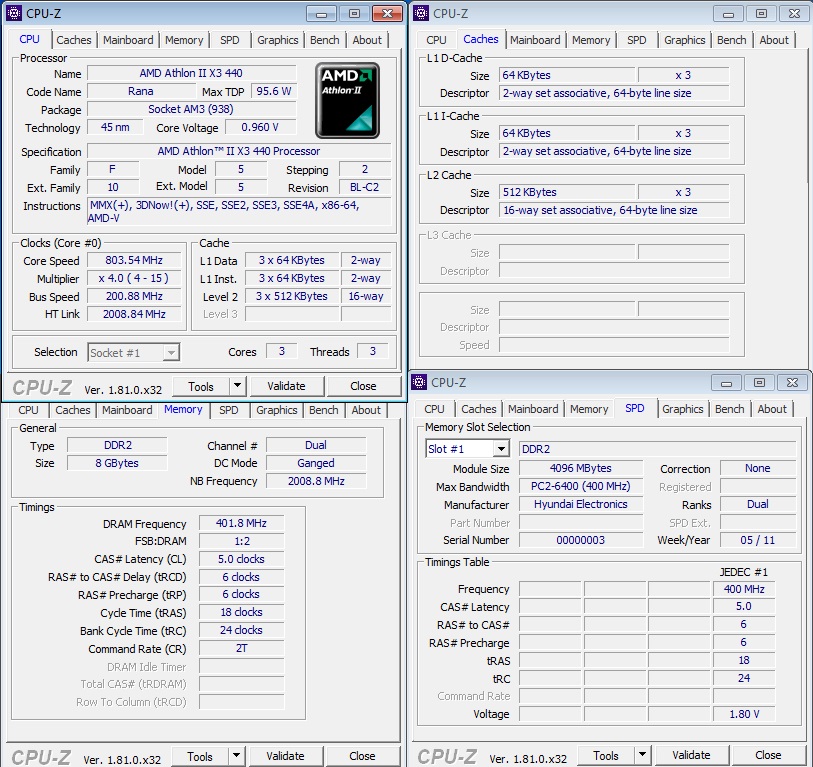Select the Bench tab in the CPU window

[325, 40]
